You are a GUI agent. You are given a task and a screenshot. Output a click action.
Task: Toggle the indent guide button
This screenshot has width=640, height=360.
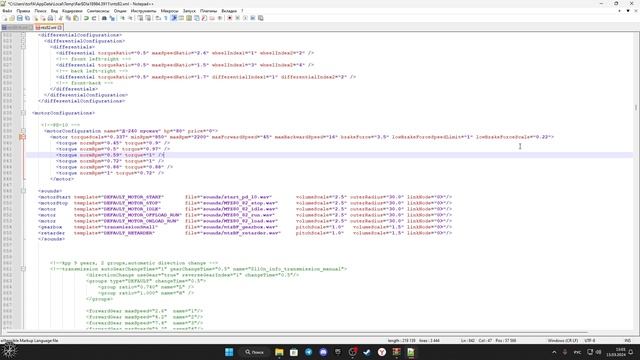173,18
